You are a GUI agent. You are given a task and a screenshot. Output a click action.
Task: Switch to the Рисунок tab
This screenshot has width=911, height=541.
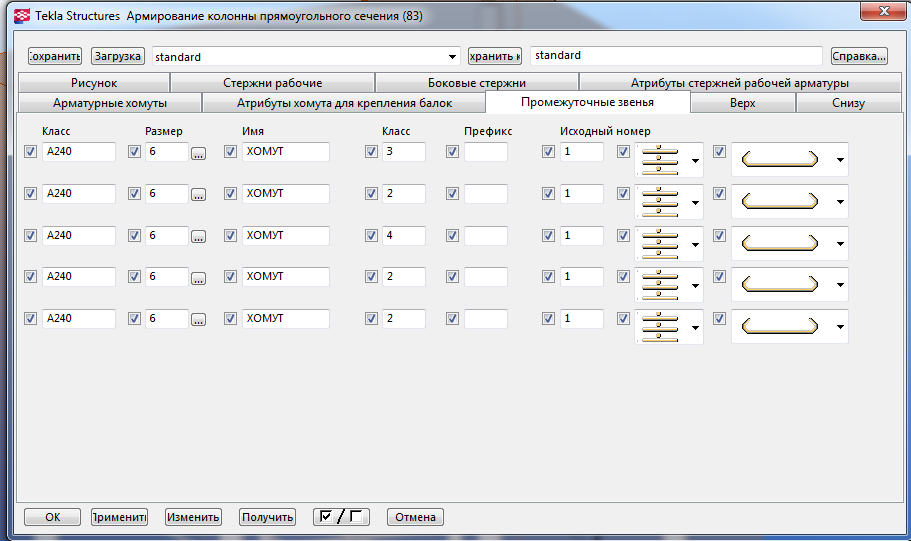(94, 83)
